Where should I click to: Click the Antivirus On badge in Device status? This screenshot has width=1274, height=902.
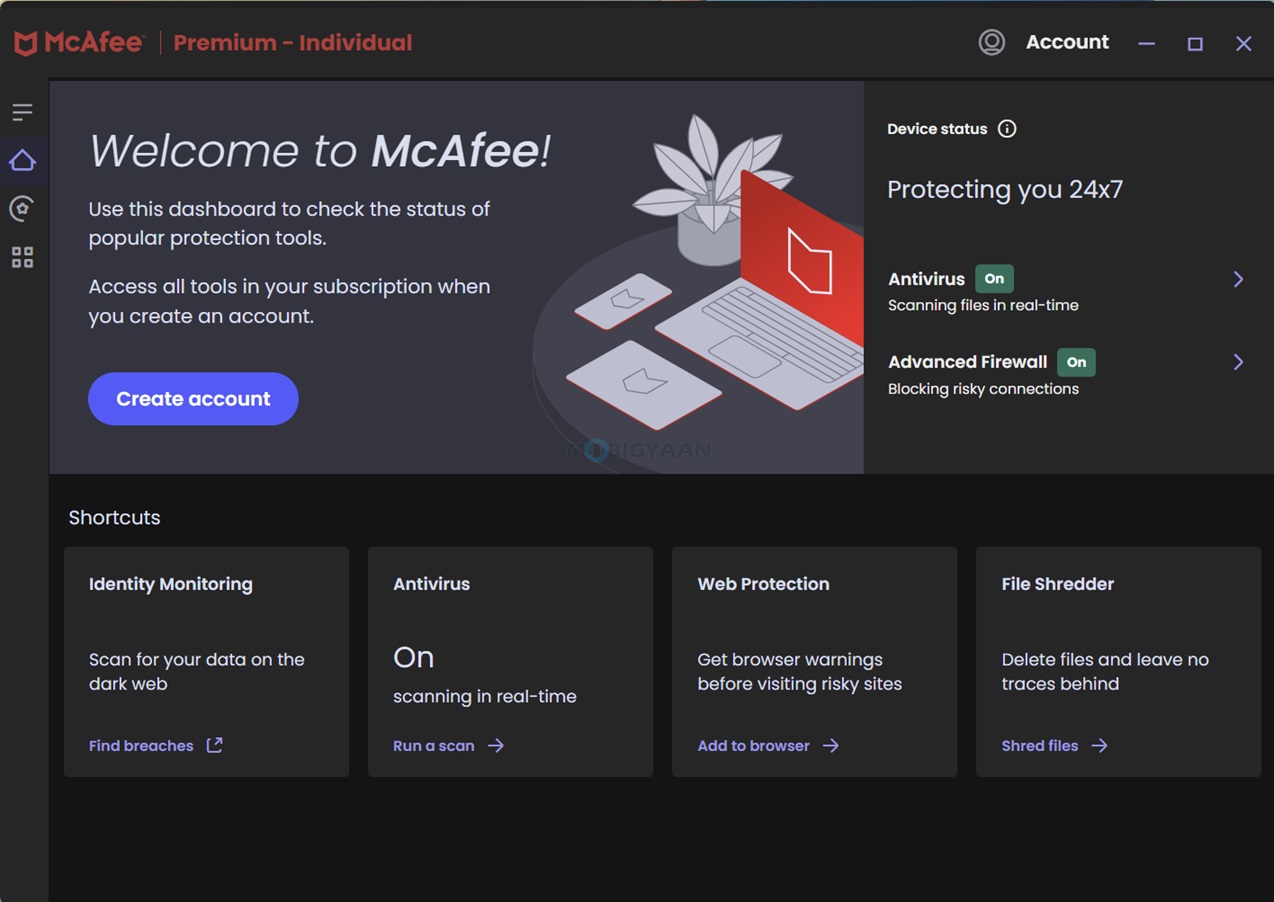click(x=994, y=279)
